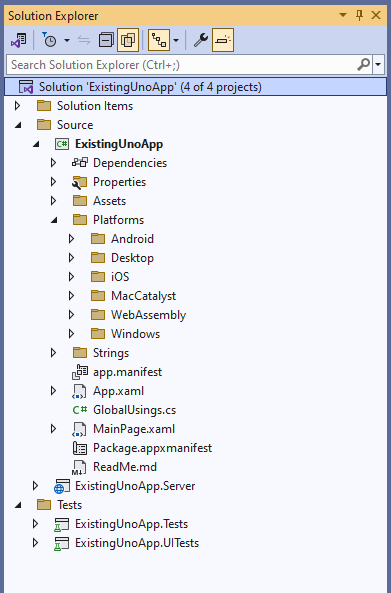391x593 pixels.
Task: Expand MainPage.xaml node
Action: pyautogui.click(x=53, y=429)
